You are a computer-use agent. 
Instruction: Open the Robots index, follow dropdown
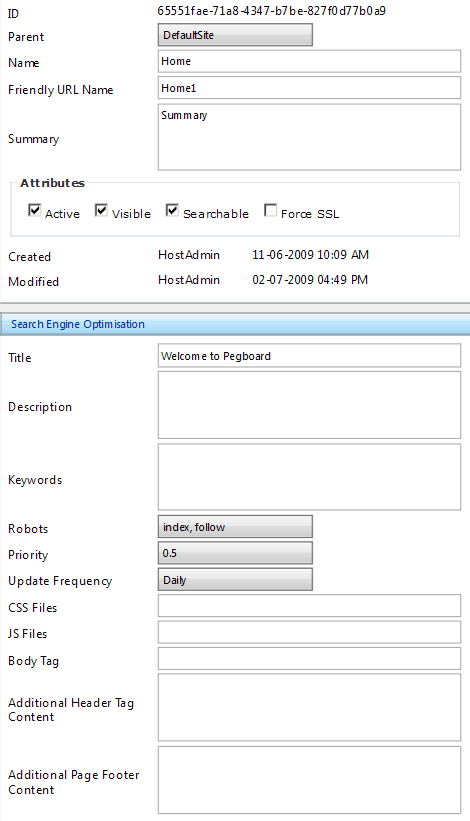coord(235,527)
